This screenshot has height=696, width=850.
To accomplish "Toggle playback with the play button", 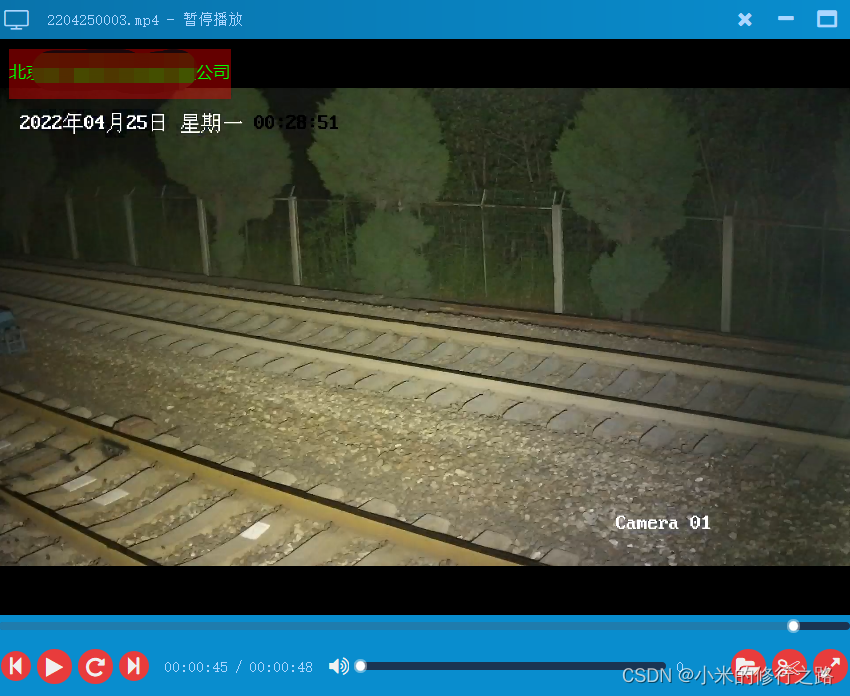I will [x=55, y=667].
